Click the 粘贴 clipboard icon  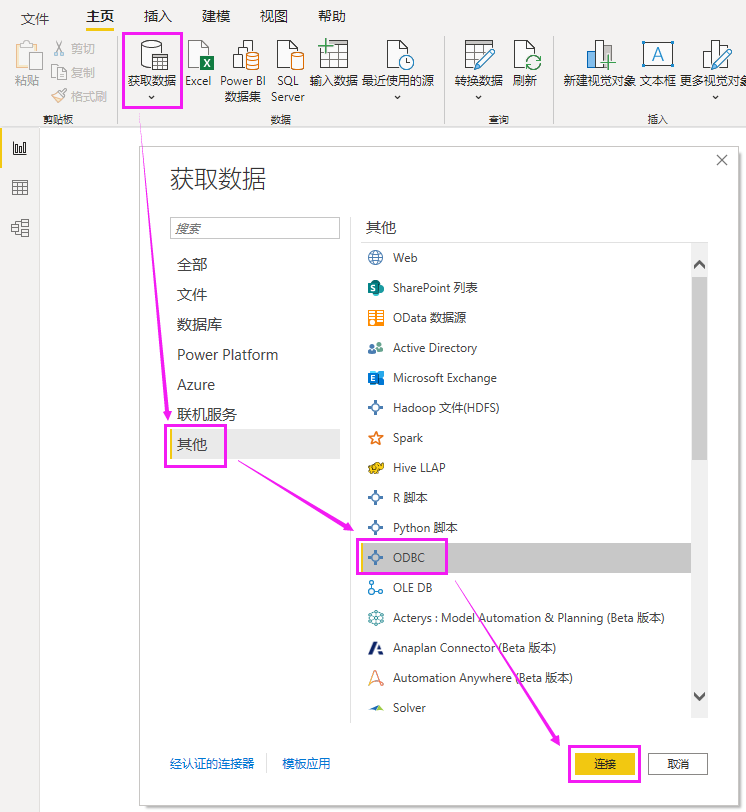pyautogui.click(x=28, y=55)
